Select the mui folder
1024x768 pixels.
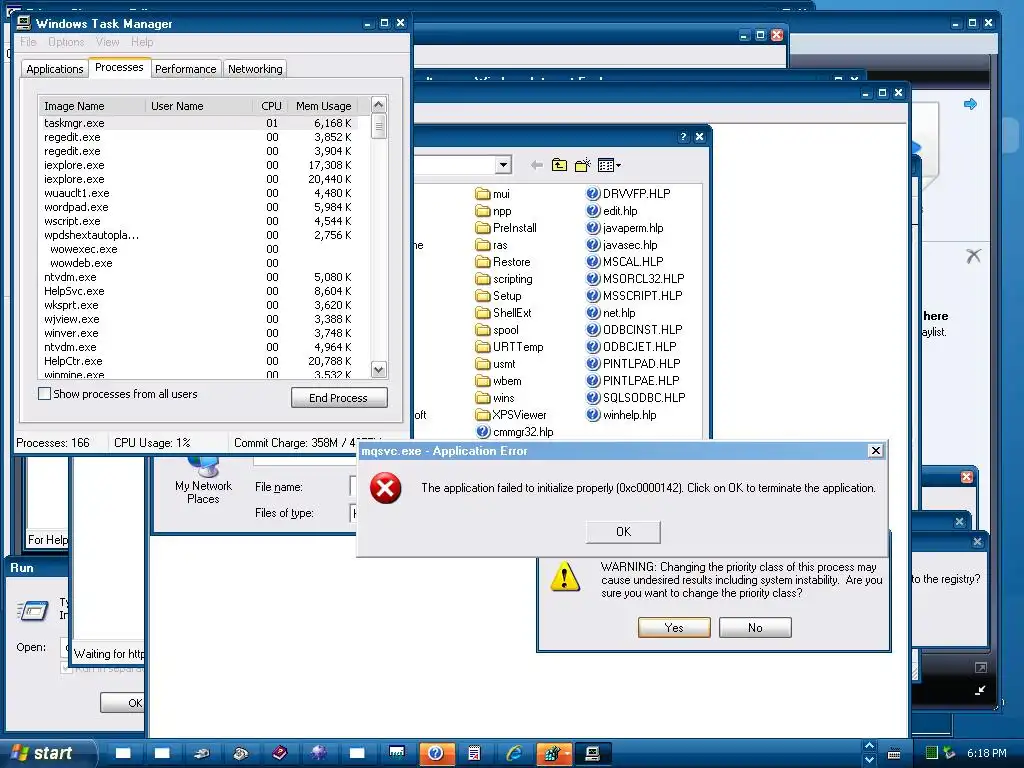coord(493,194)
